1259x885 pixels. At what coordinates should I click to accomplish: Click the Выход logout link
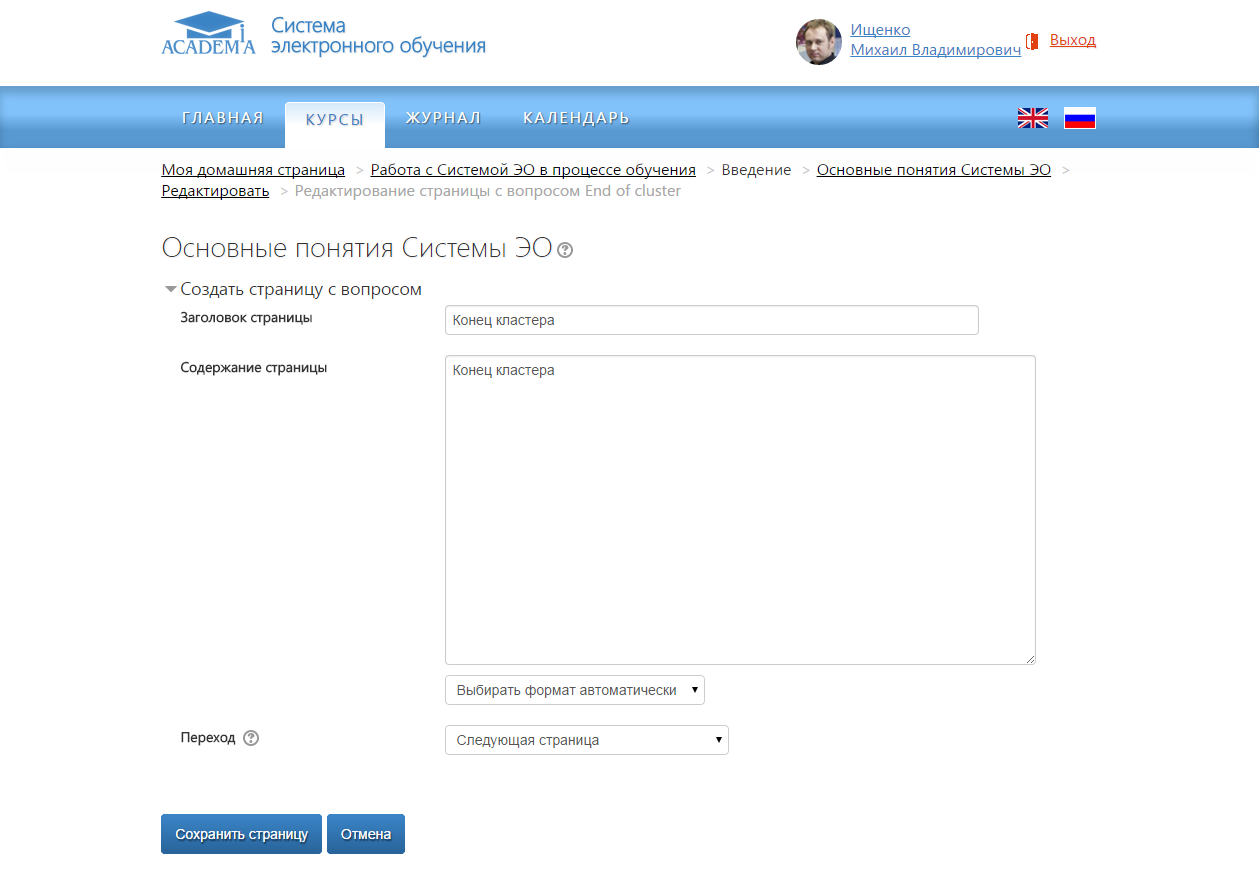pyautogui.click(x=1072, y=40)
